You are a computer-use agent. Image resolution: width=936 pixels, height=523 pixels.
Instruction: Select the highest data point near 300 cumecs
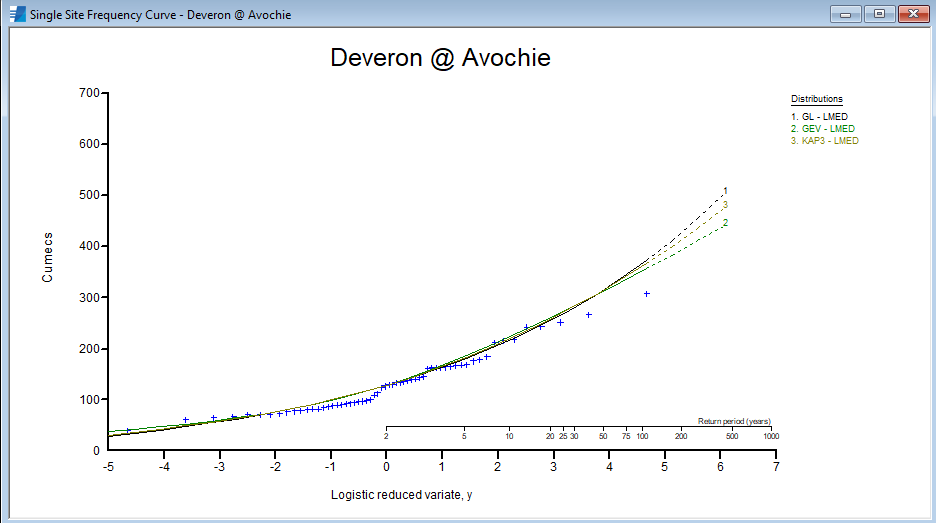pos(647,294)
